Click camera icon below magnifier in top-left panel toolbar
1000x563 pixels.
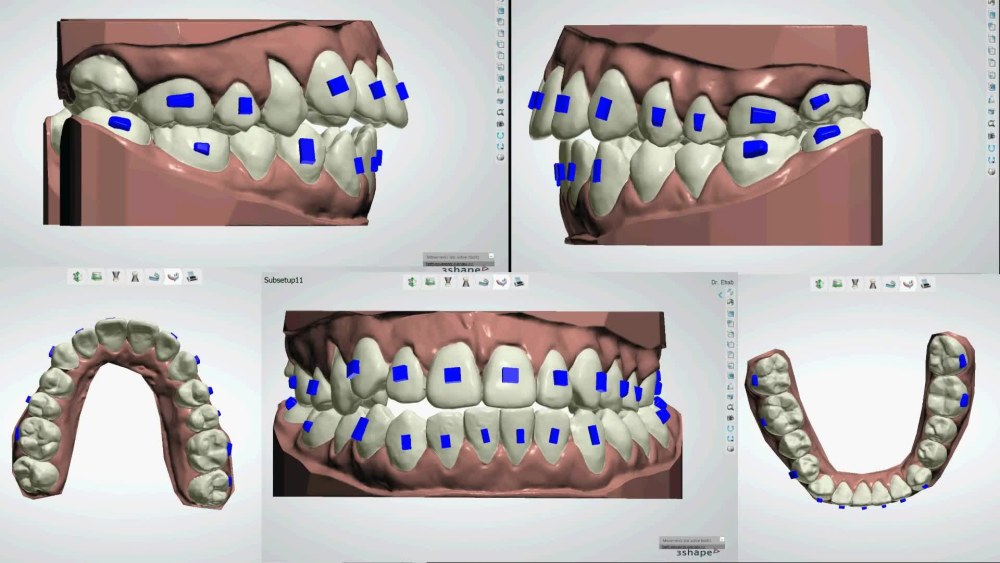point(501,124)
